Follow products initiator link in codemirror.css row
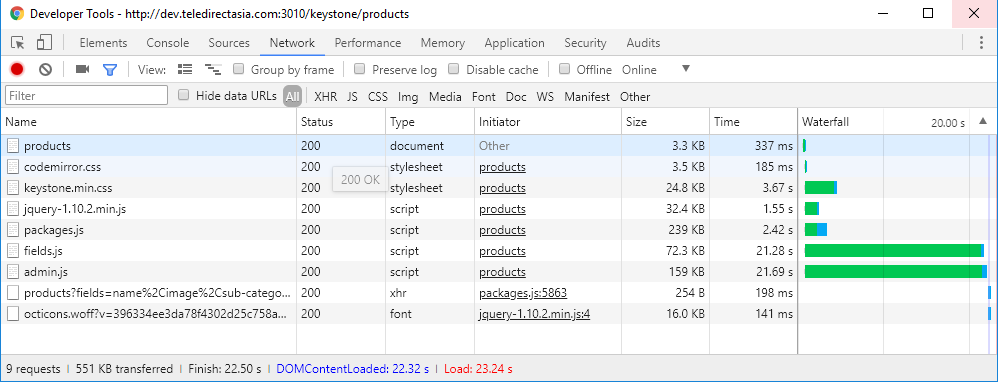The image size is (998, 382). 503,167
